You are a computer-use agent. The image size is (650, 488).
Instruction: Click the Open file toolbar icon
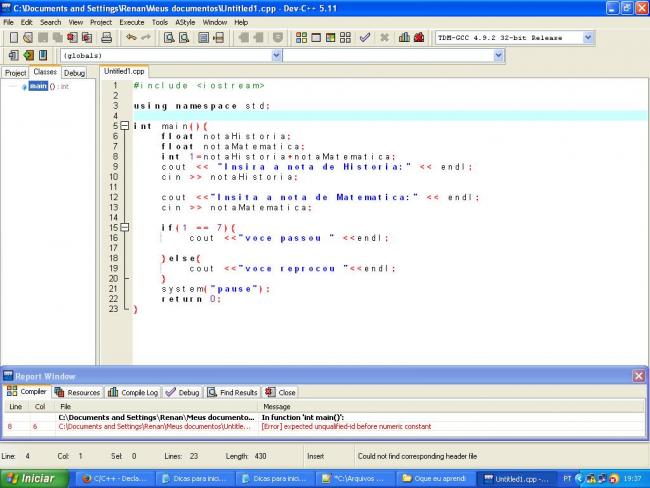click(28, 38)
